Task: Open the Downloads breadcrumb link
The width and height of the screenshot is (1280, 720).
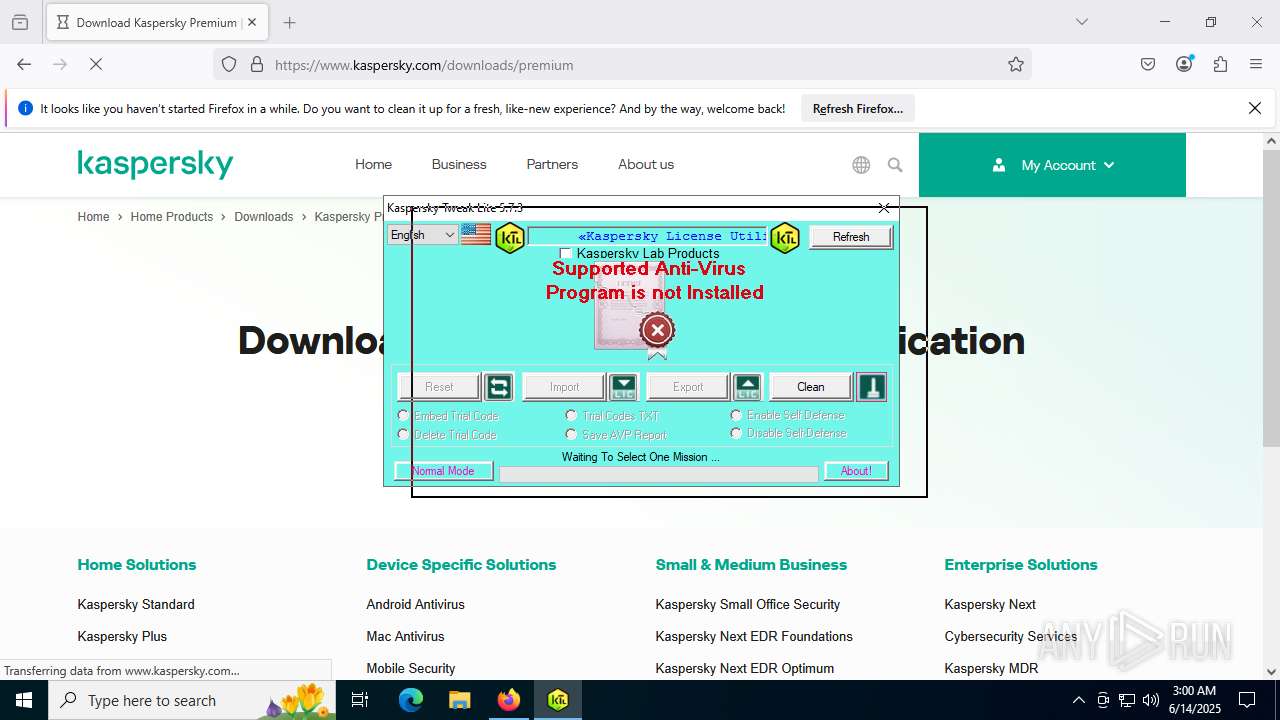Action: click(264, 216)
